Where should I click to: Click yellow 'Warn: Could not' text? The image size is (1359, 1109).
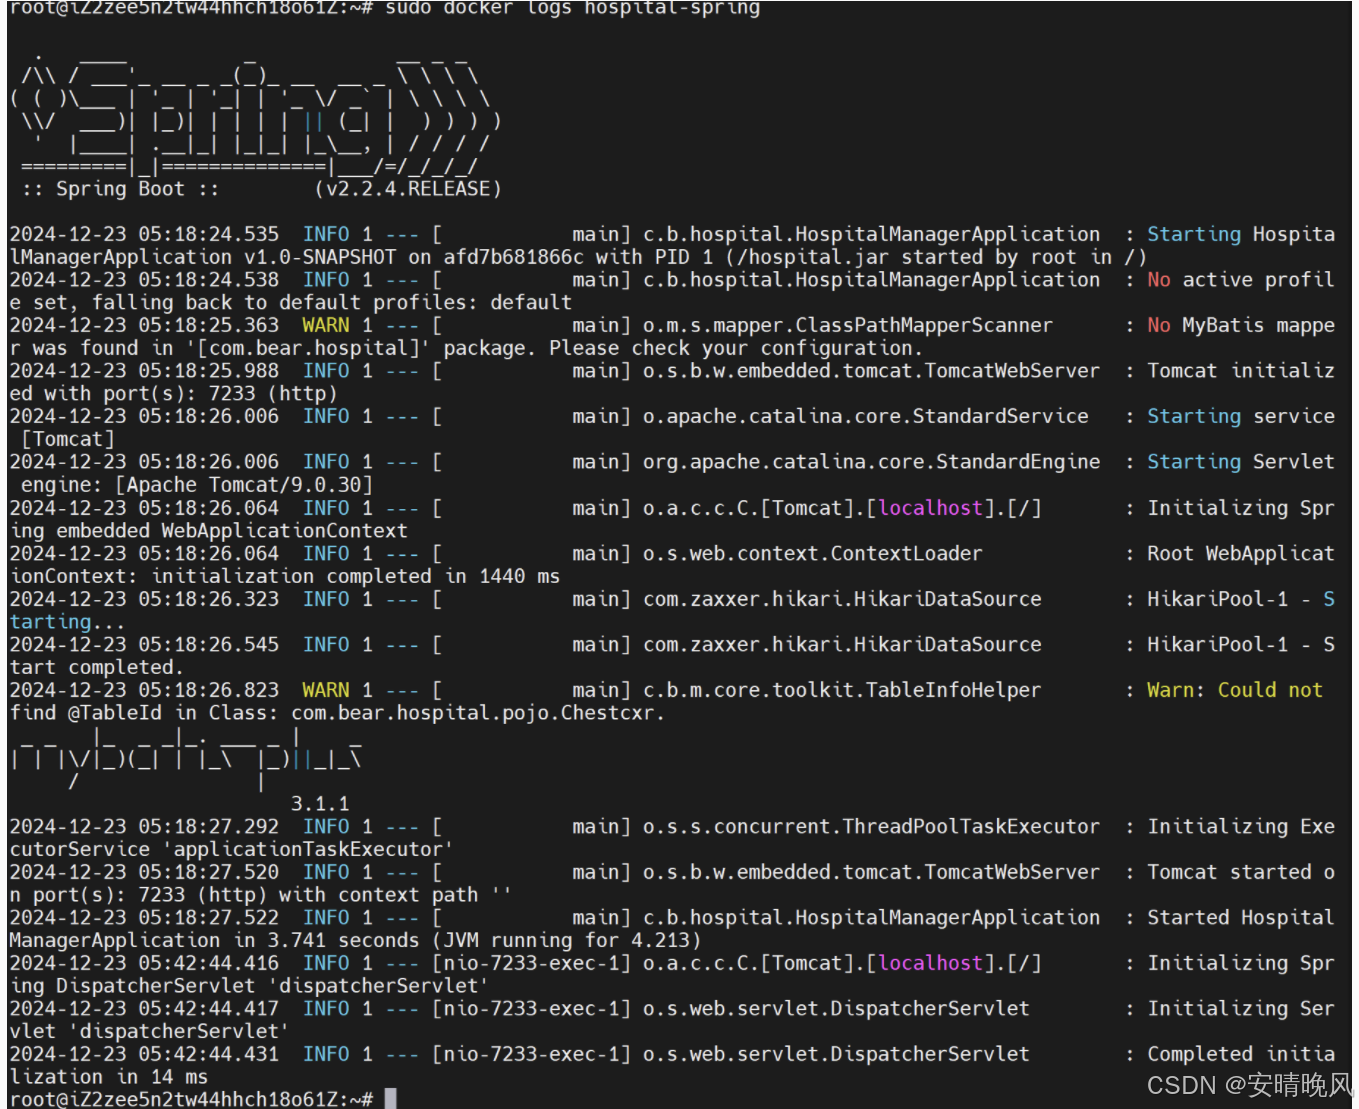[x=1234, y=690]
